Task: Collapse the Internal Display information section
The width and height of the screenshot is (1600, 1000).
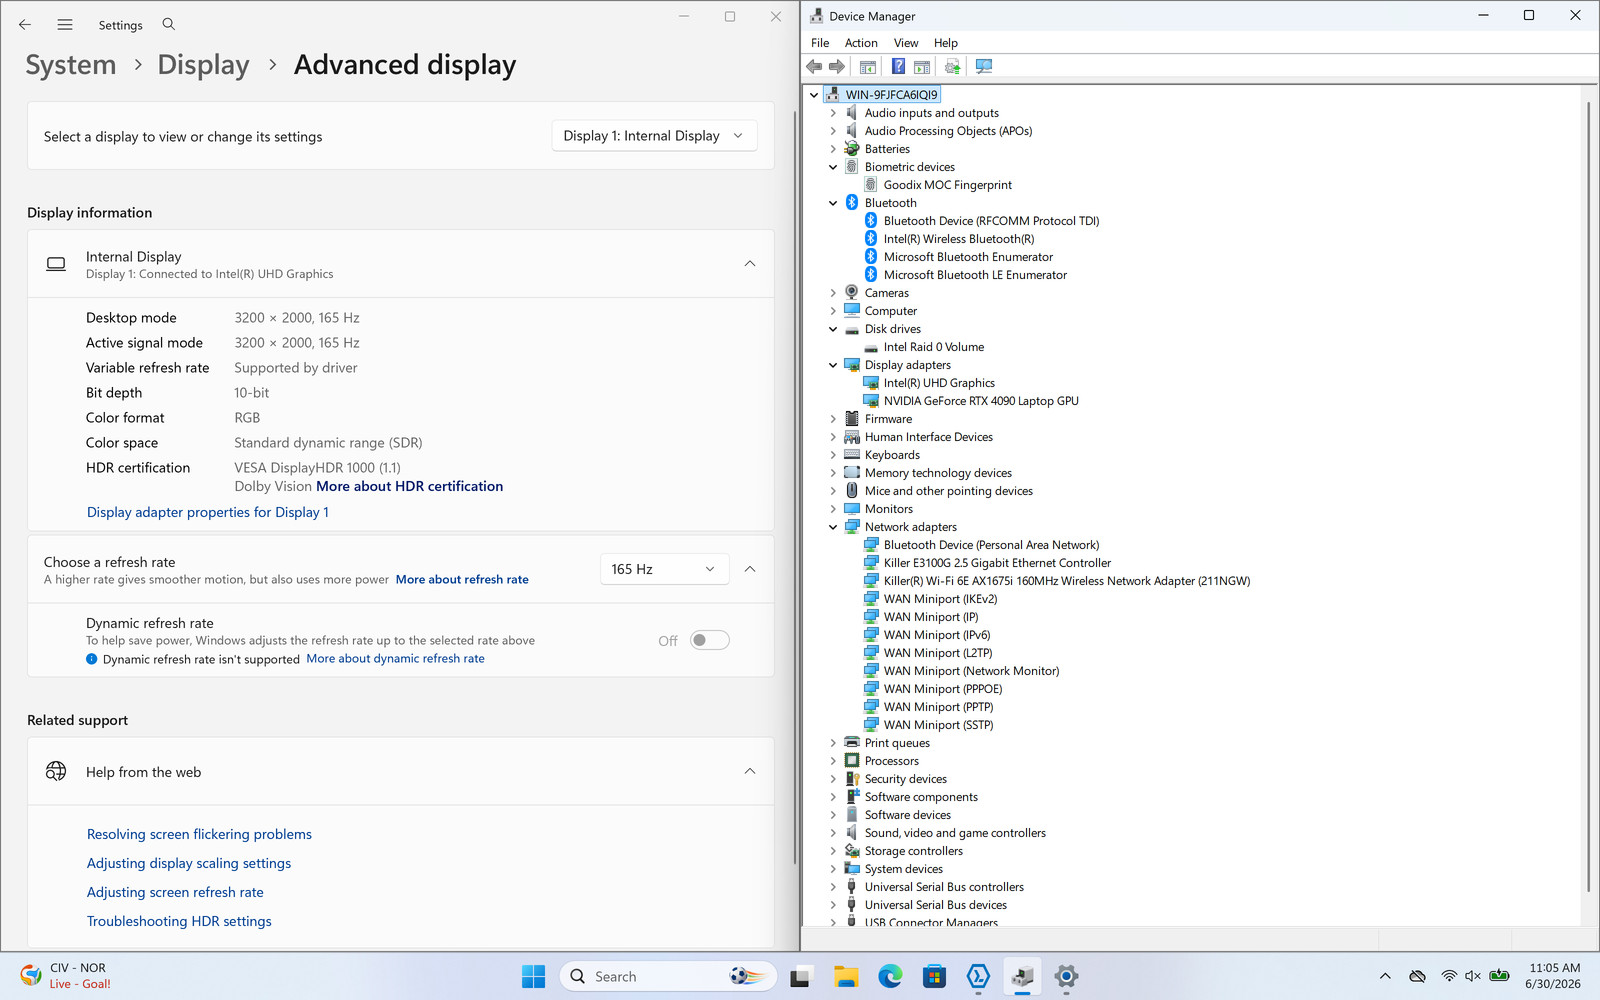Action: [x=750, y=264]
